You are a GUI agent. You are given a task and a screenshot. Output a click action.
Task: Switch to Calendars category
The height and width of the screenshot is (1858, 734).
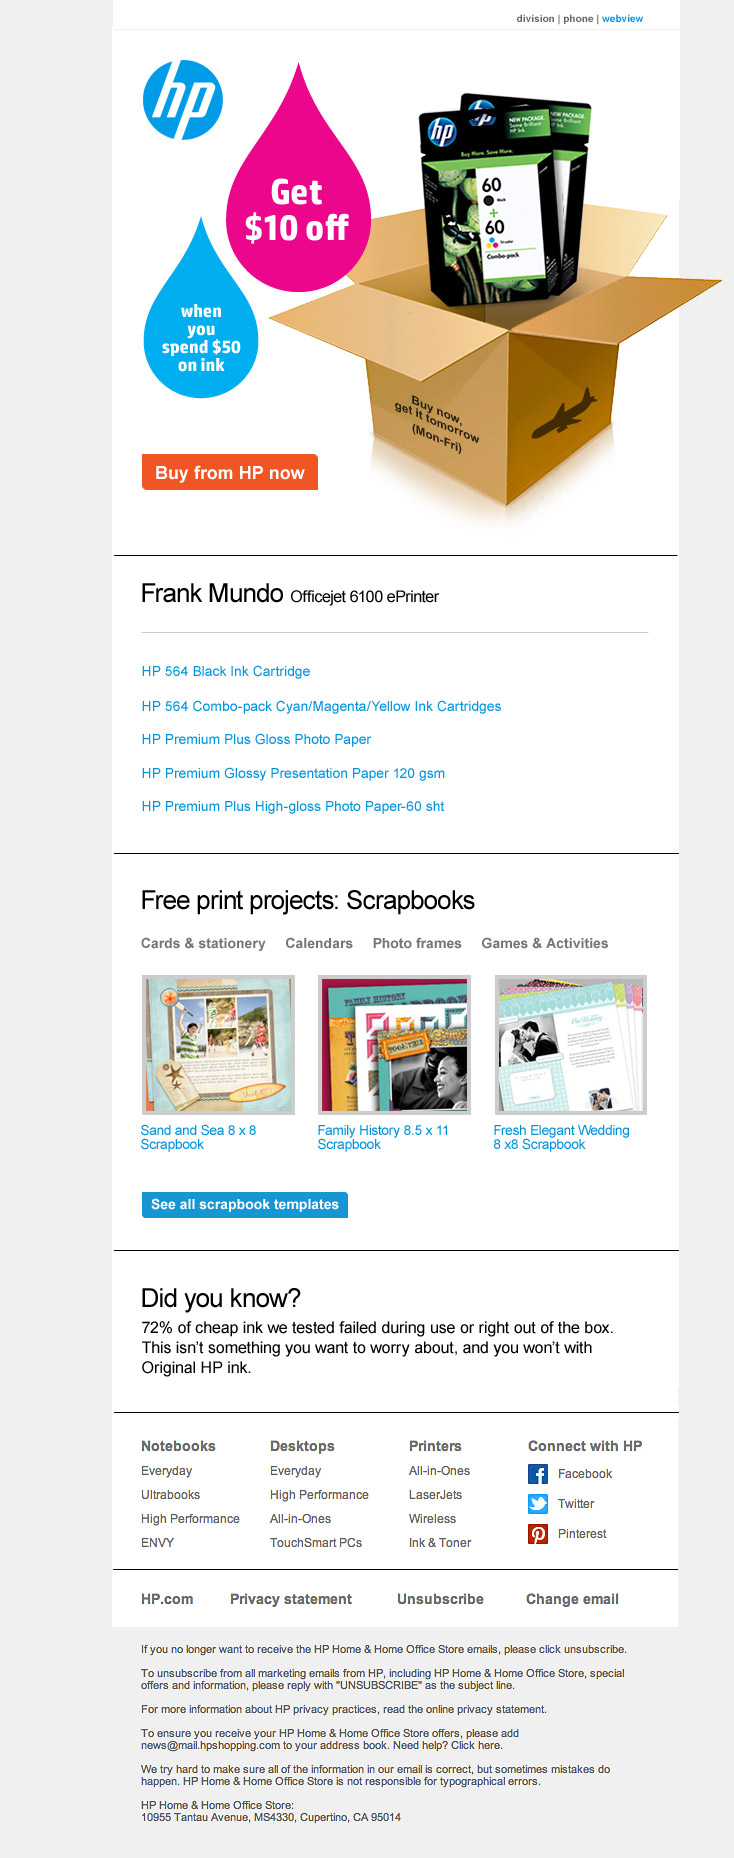pos(319,943)
